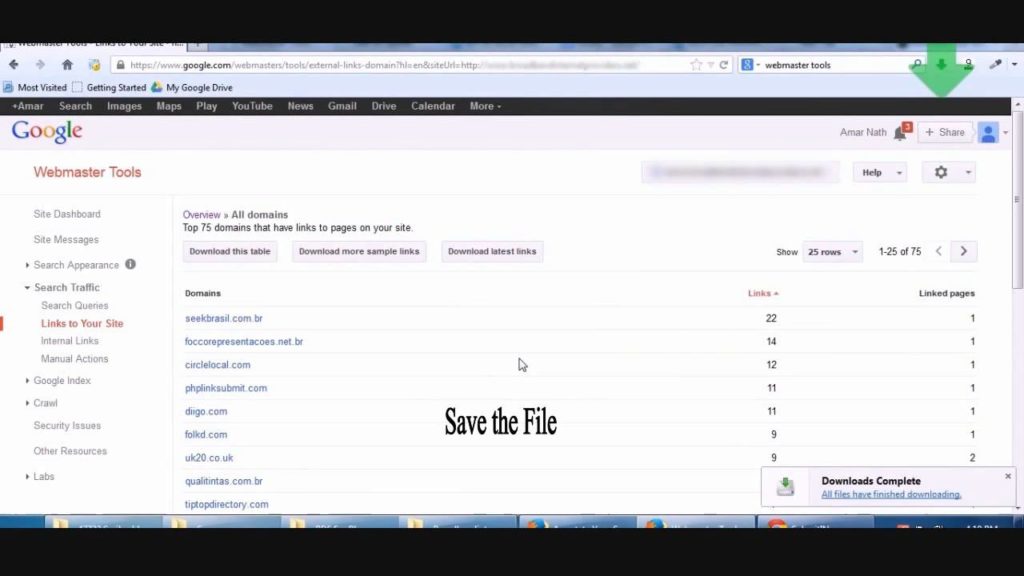Select Links to Your Site in sidebar
This screenshot has width=1024, height=576.
click(82, 323)
